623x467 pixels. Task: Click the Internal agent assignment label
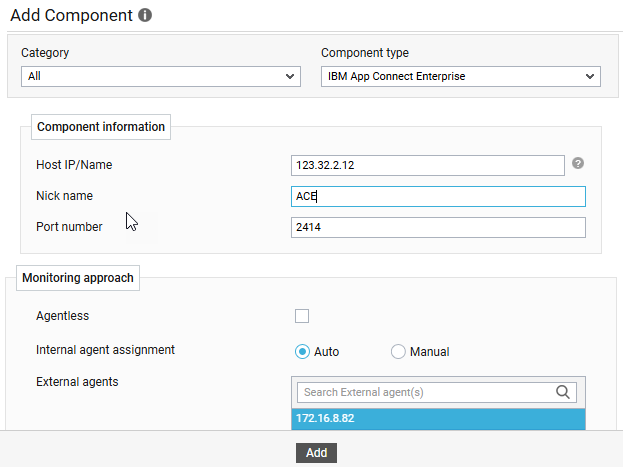point(105,350)
